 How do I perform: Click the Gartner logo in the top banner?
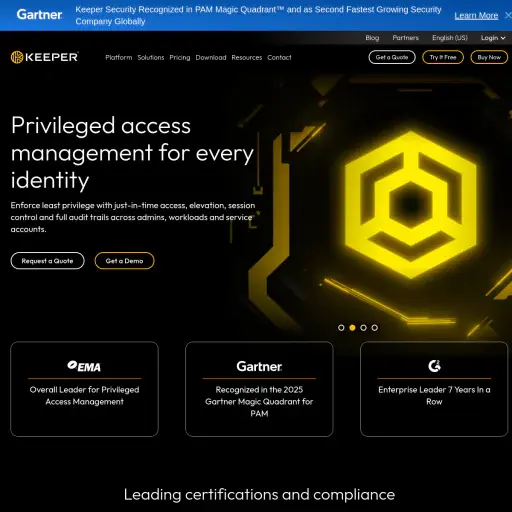[x=39, y=15]
